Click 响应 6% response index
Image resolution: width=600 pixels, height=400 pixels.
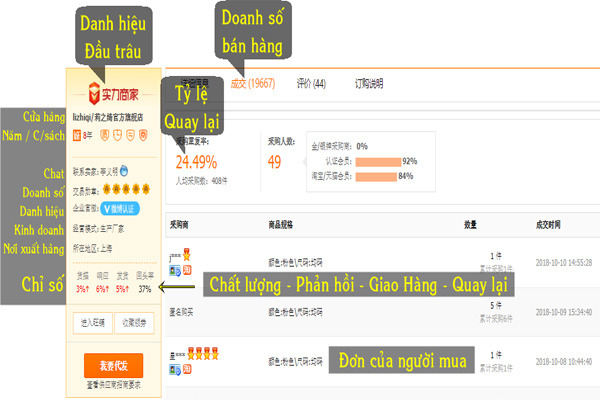[103, 282]
